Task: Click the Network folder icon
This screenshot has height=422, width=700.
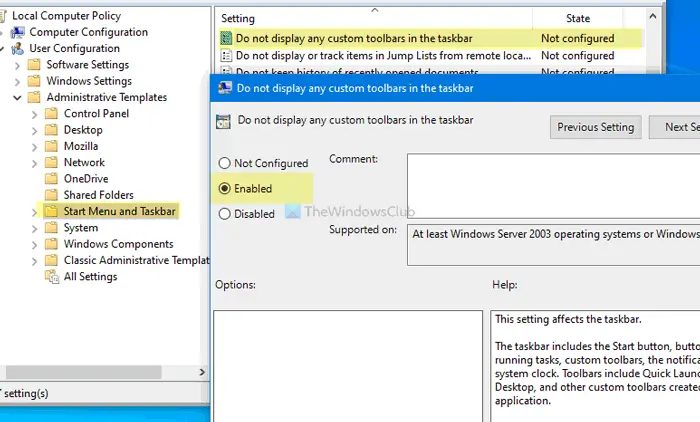Action: tap(51, 163)
